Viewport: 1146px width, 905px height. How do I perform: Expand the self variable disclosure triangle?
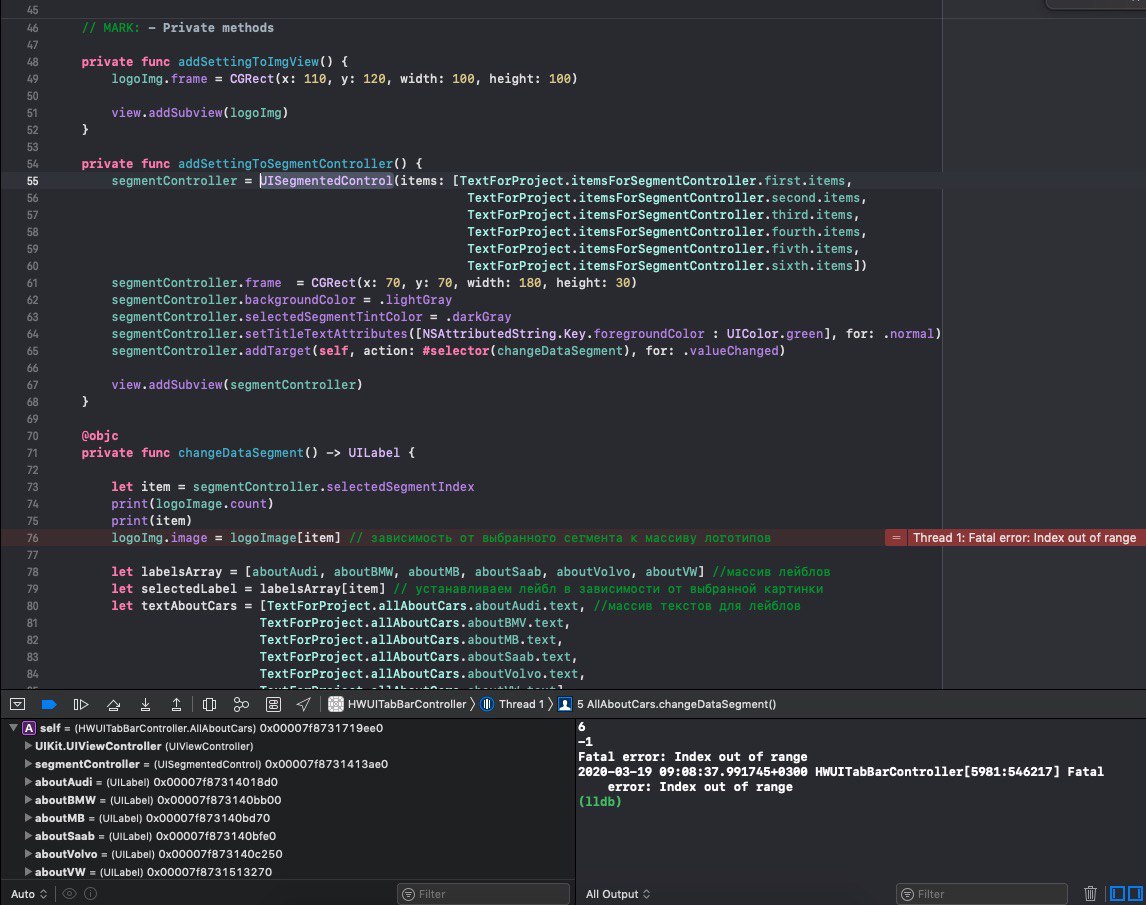[13, 728]
